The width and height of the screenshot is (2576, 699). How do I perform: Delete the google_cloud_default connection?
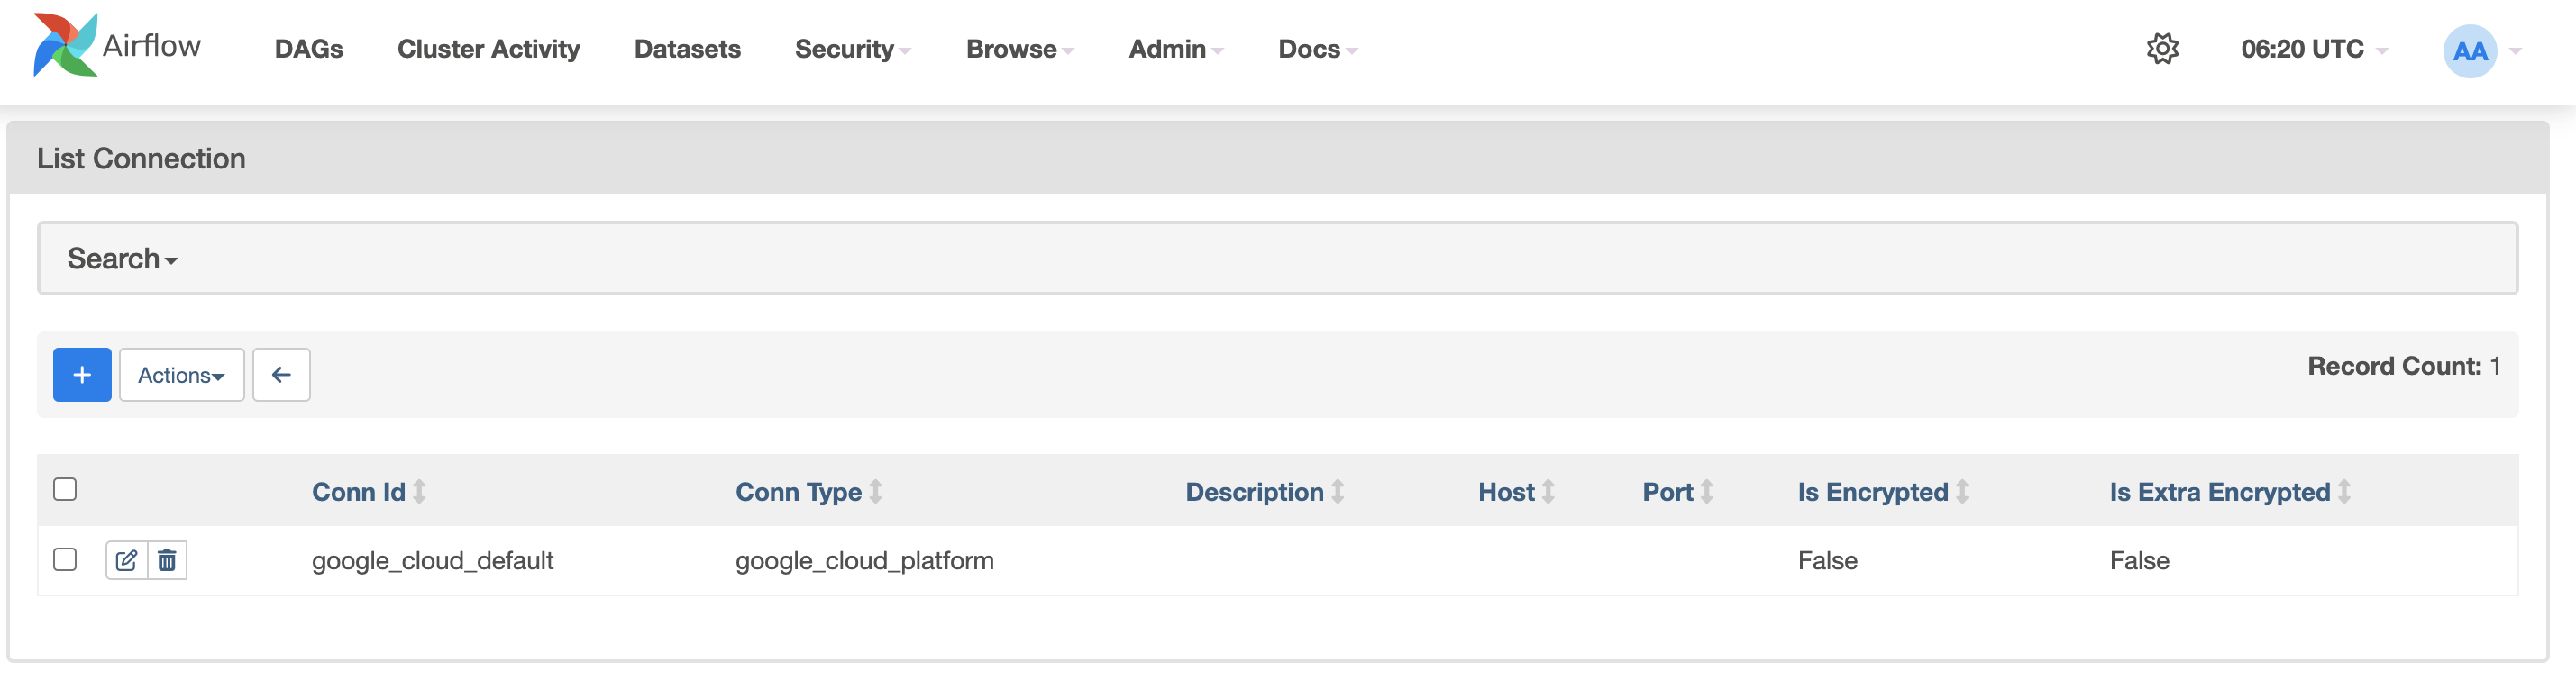click(x=167, y=561)
